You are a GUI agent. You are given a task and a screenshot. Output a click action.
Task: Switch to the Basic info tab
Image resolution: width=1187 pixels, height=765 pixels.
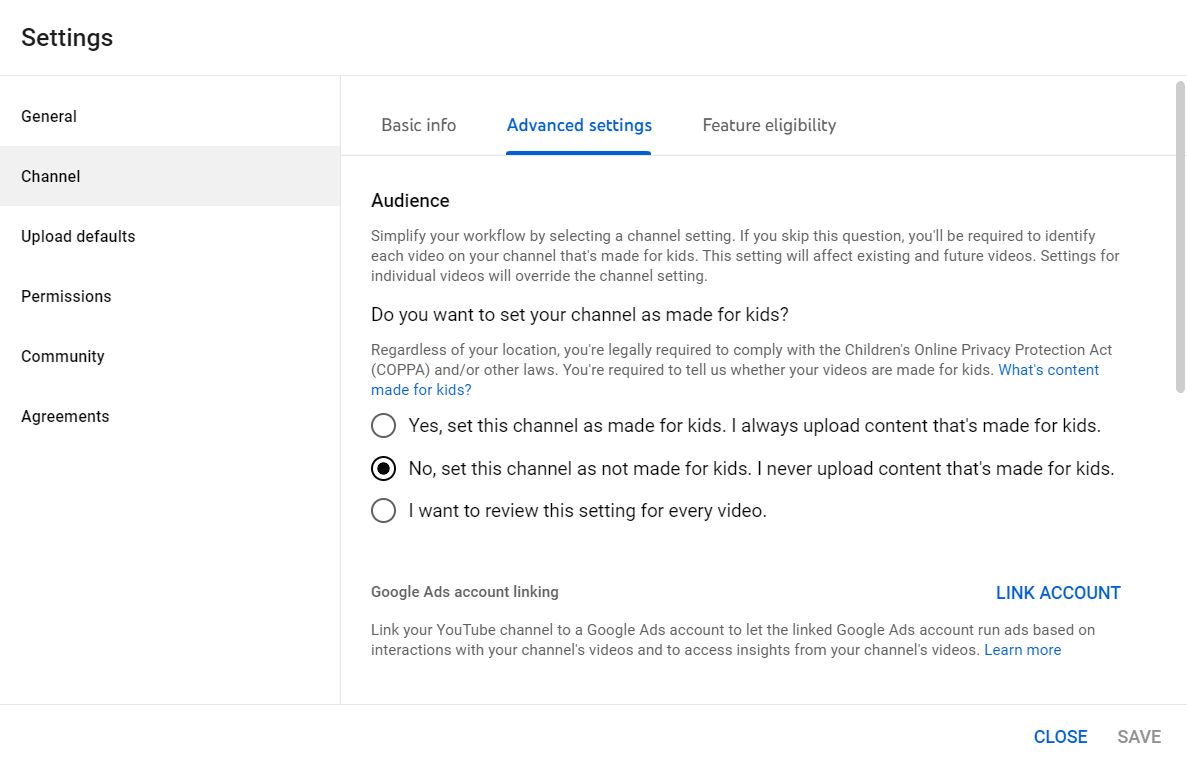click(x=419, y=125)
